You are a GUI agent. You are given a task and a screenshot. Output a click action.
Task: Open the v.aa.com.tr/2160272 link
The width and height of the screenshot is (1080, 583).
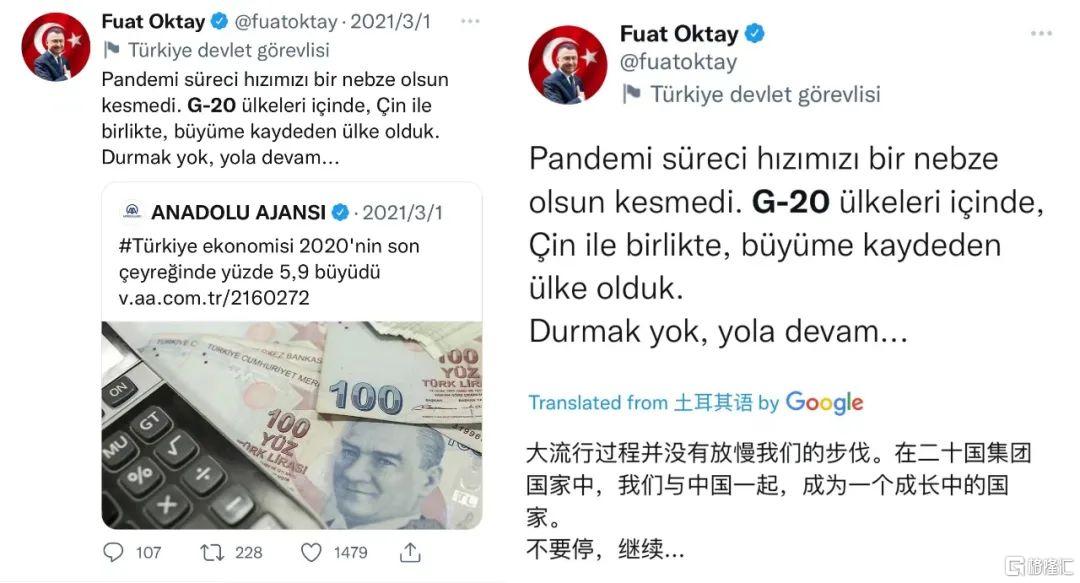click(x=214, y=298)
